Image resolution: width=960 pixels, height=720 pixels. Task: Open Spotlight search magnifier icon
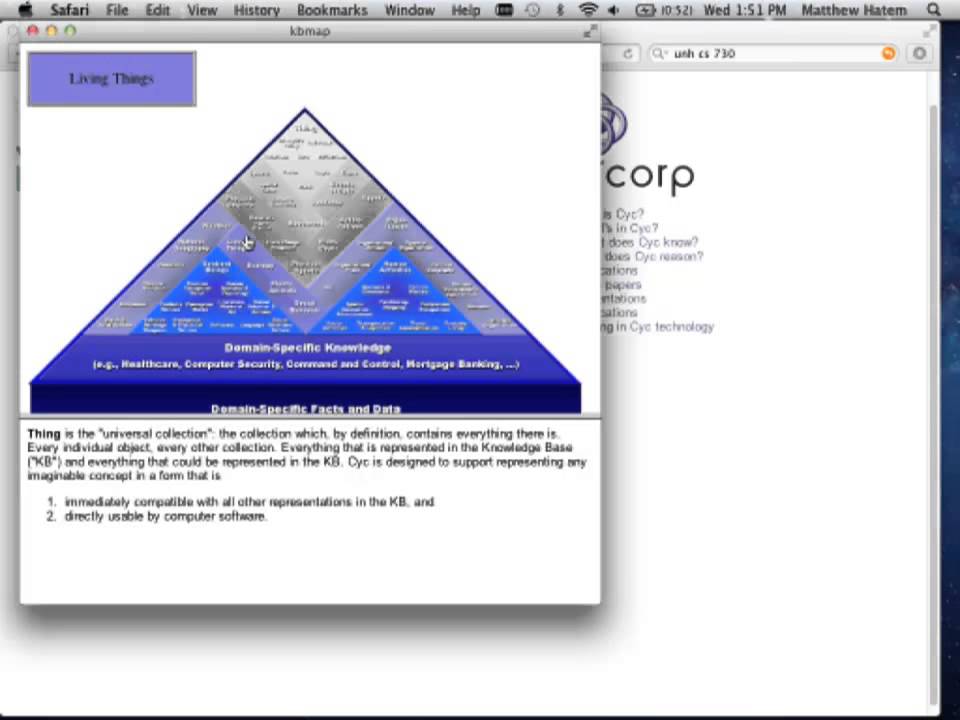(934, 10)
